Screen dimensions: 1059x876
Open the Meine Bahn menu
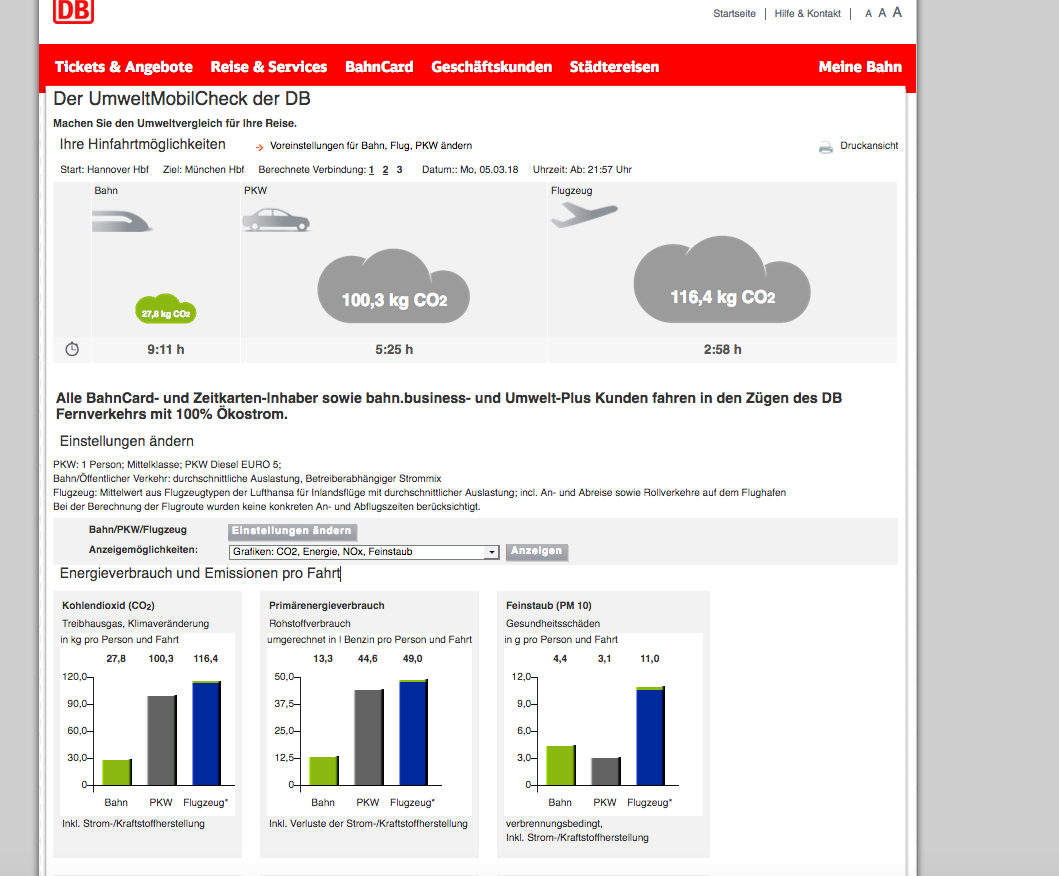(860, 67)
